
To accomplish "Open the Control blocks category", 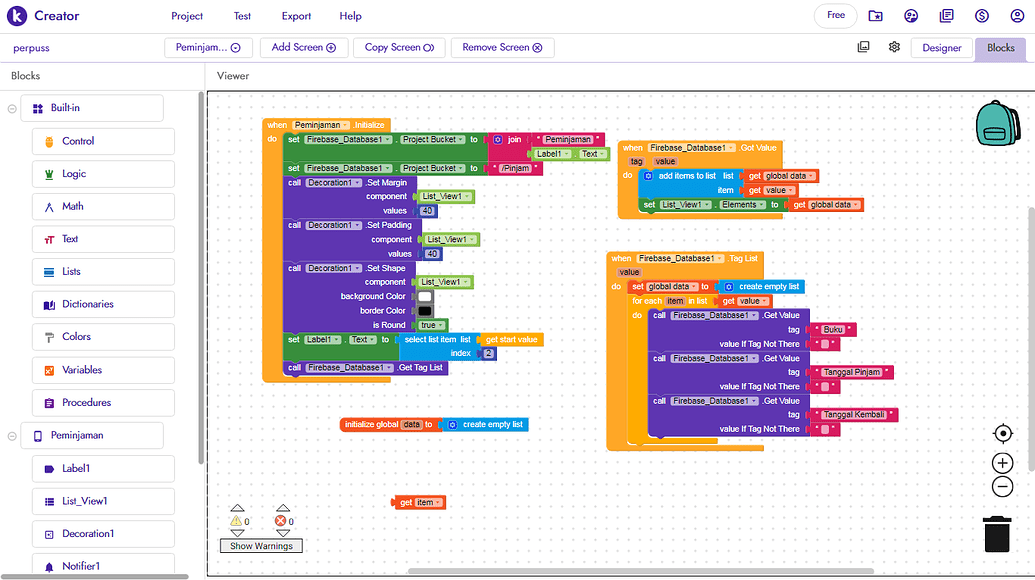I will (x=103, y=141).
